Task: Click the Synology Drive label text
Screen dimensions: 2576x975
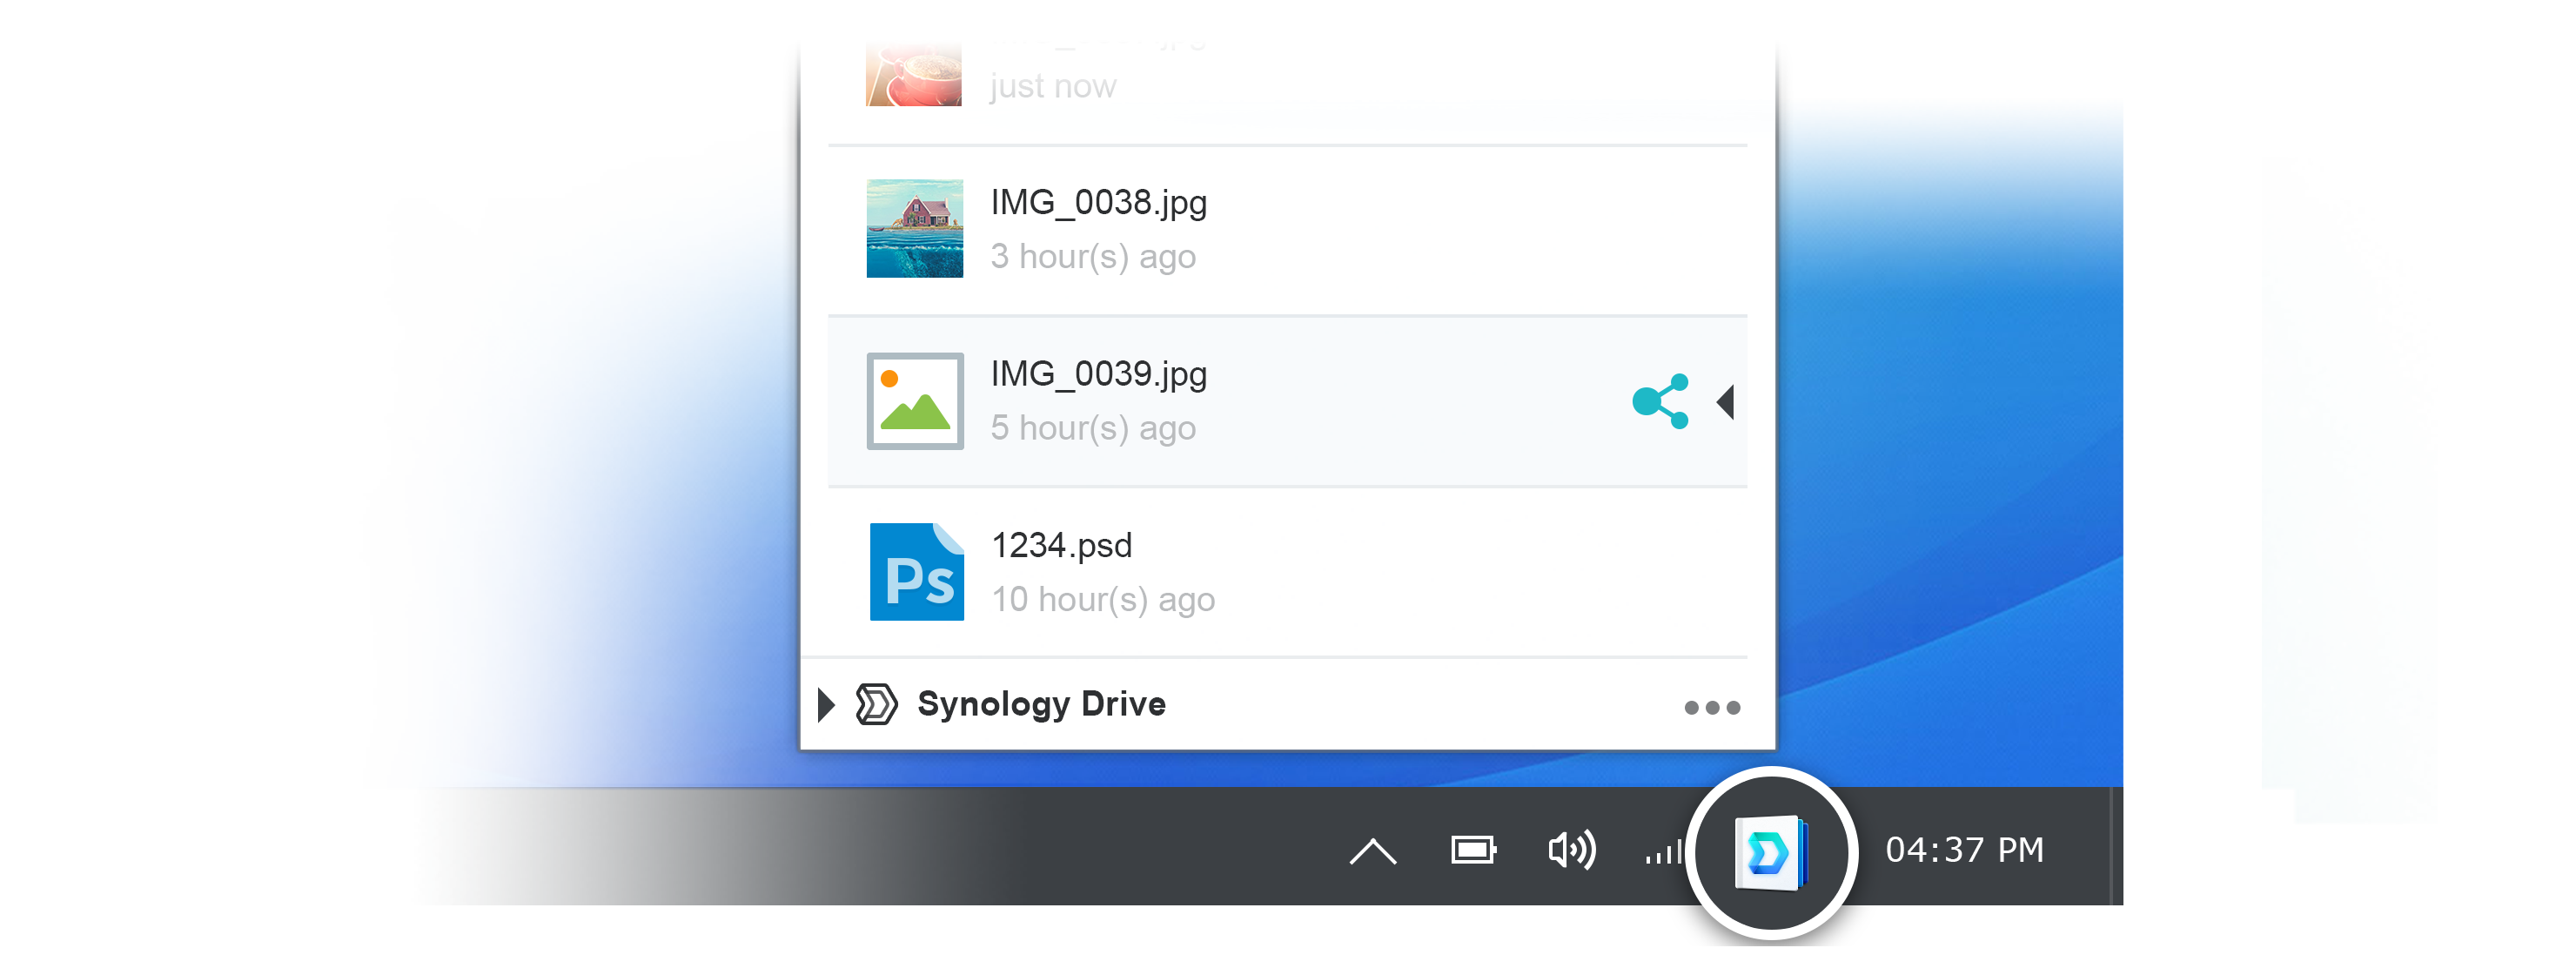Action: [x=1041, y=705]
